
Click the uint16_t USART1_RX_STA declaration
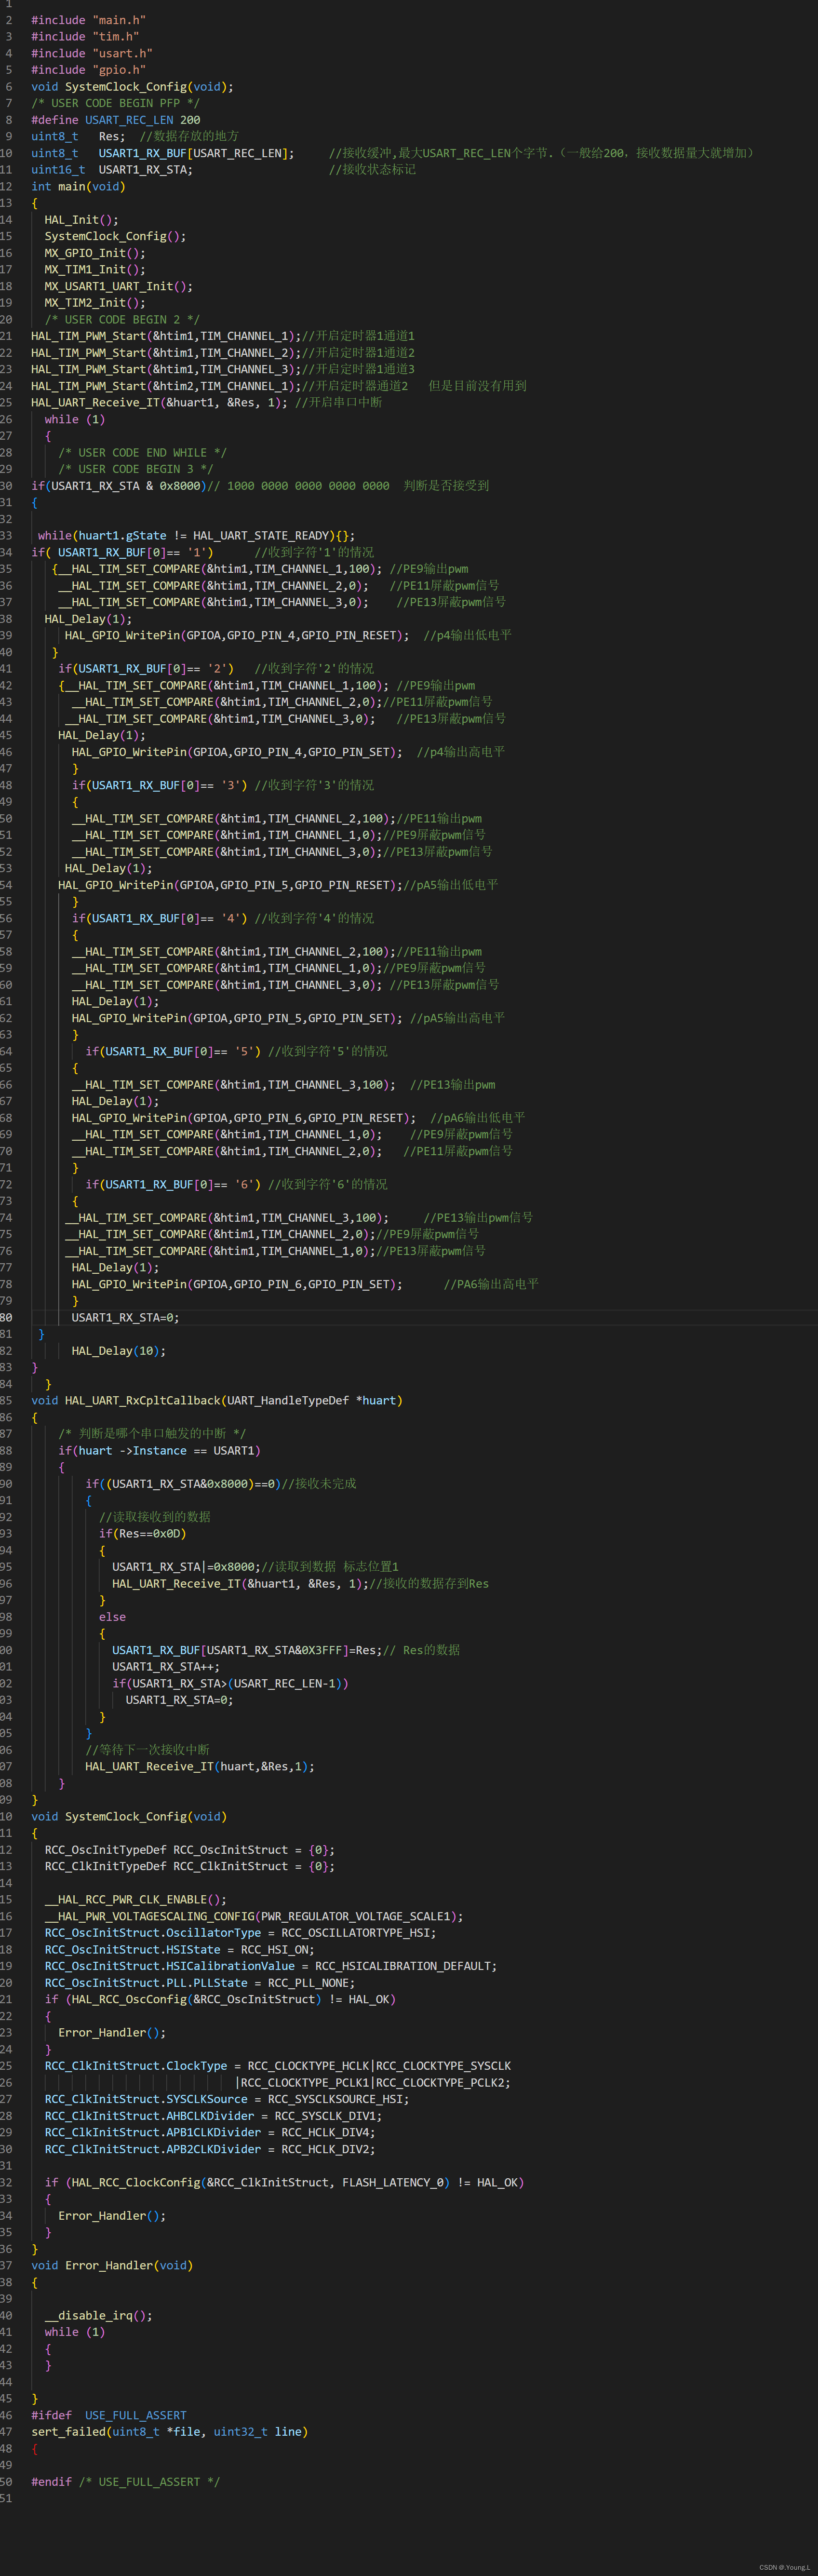(112, 170)
